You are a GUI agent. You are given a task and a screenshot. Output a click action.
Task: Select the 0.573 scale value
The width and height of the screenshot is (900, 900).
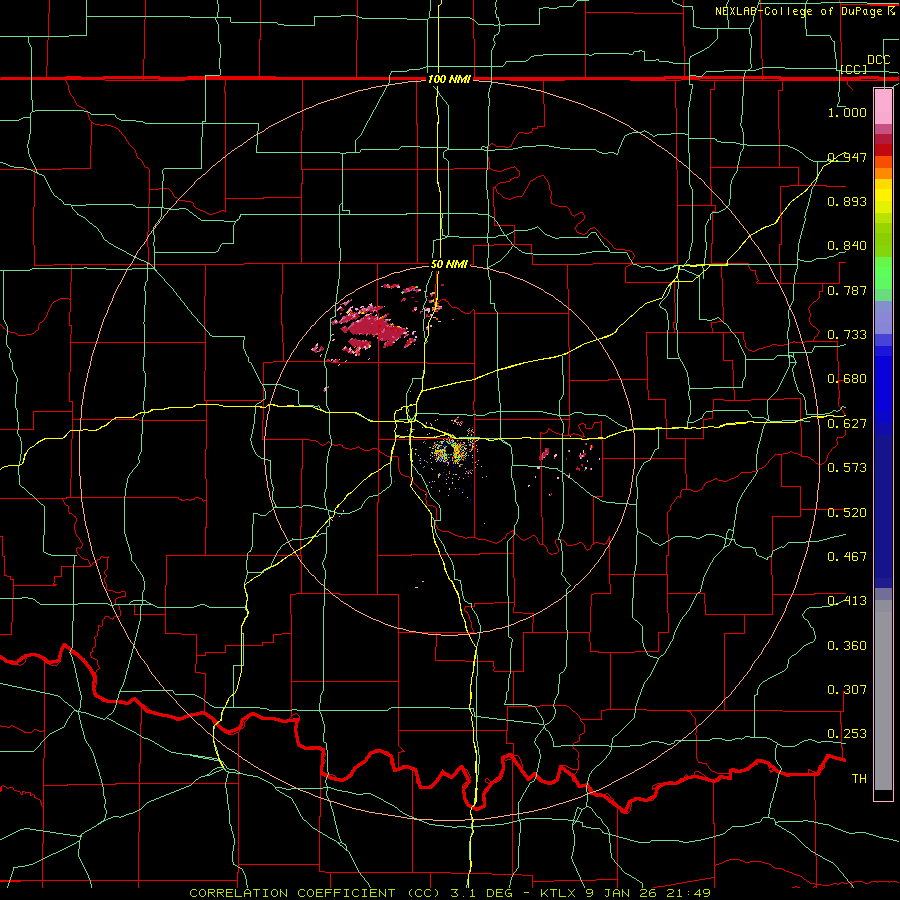point(847,468)
